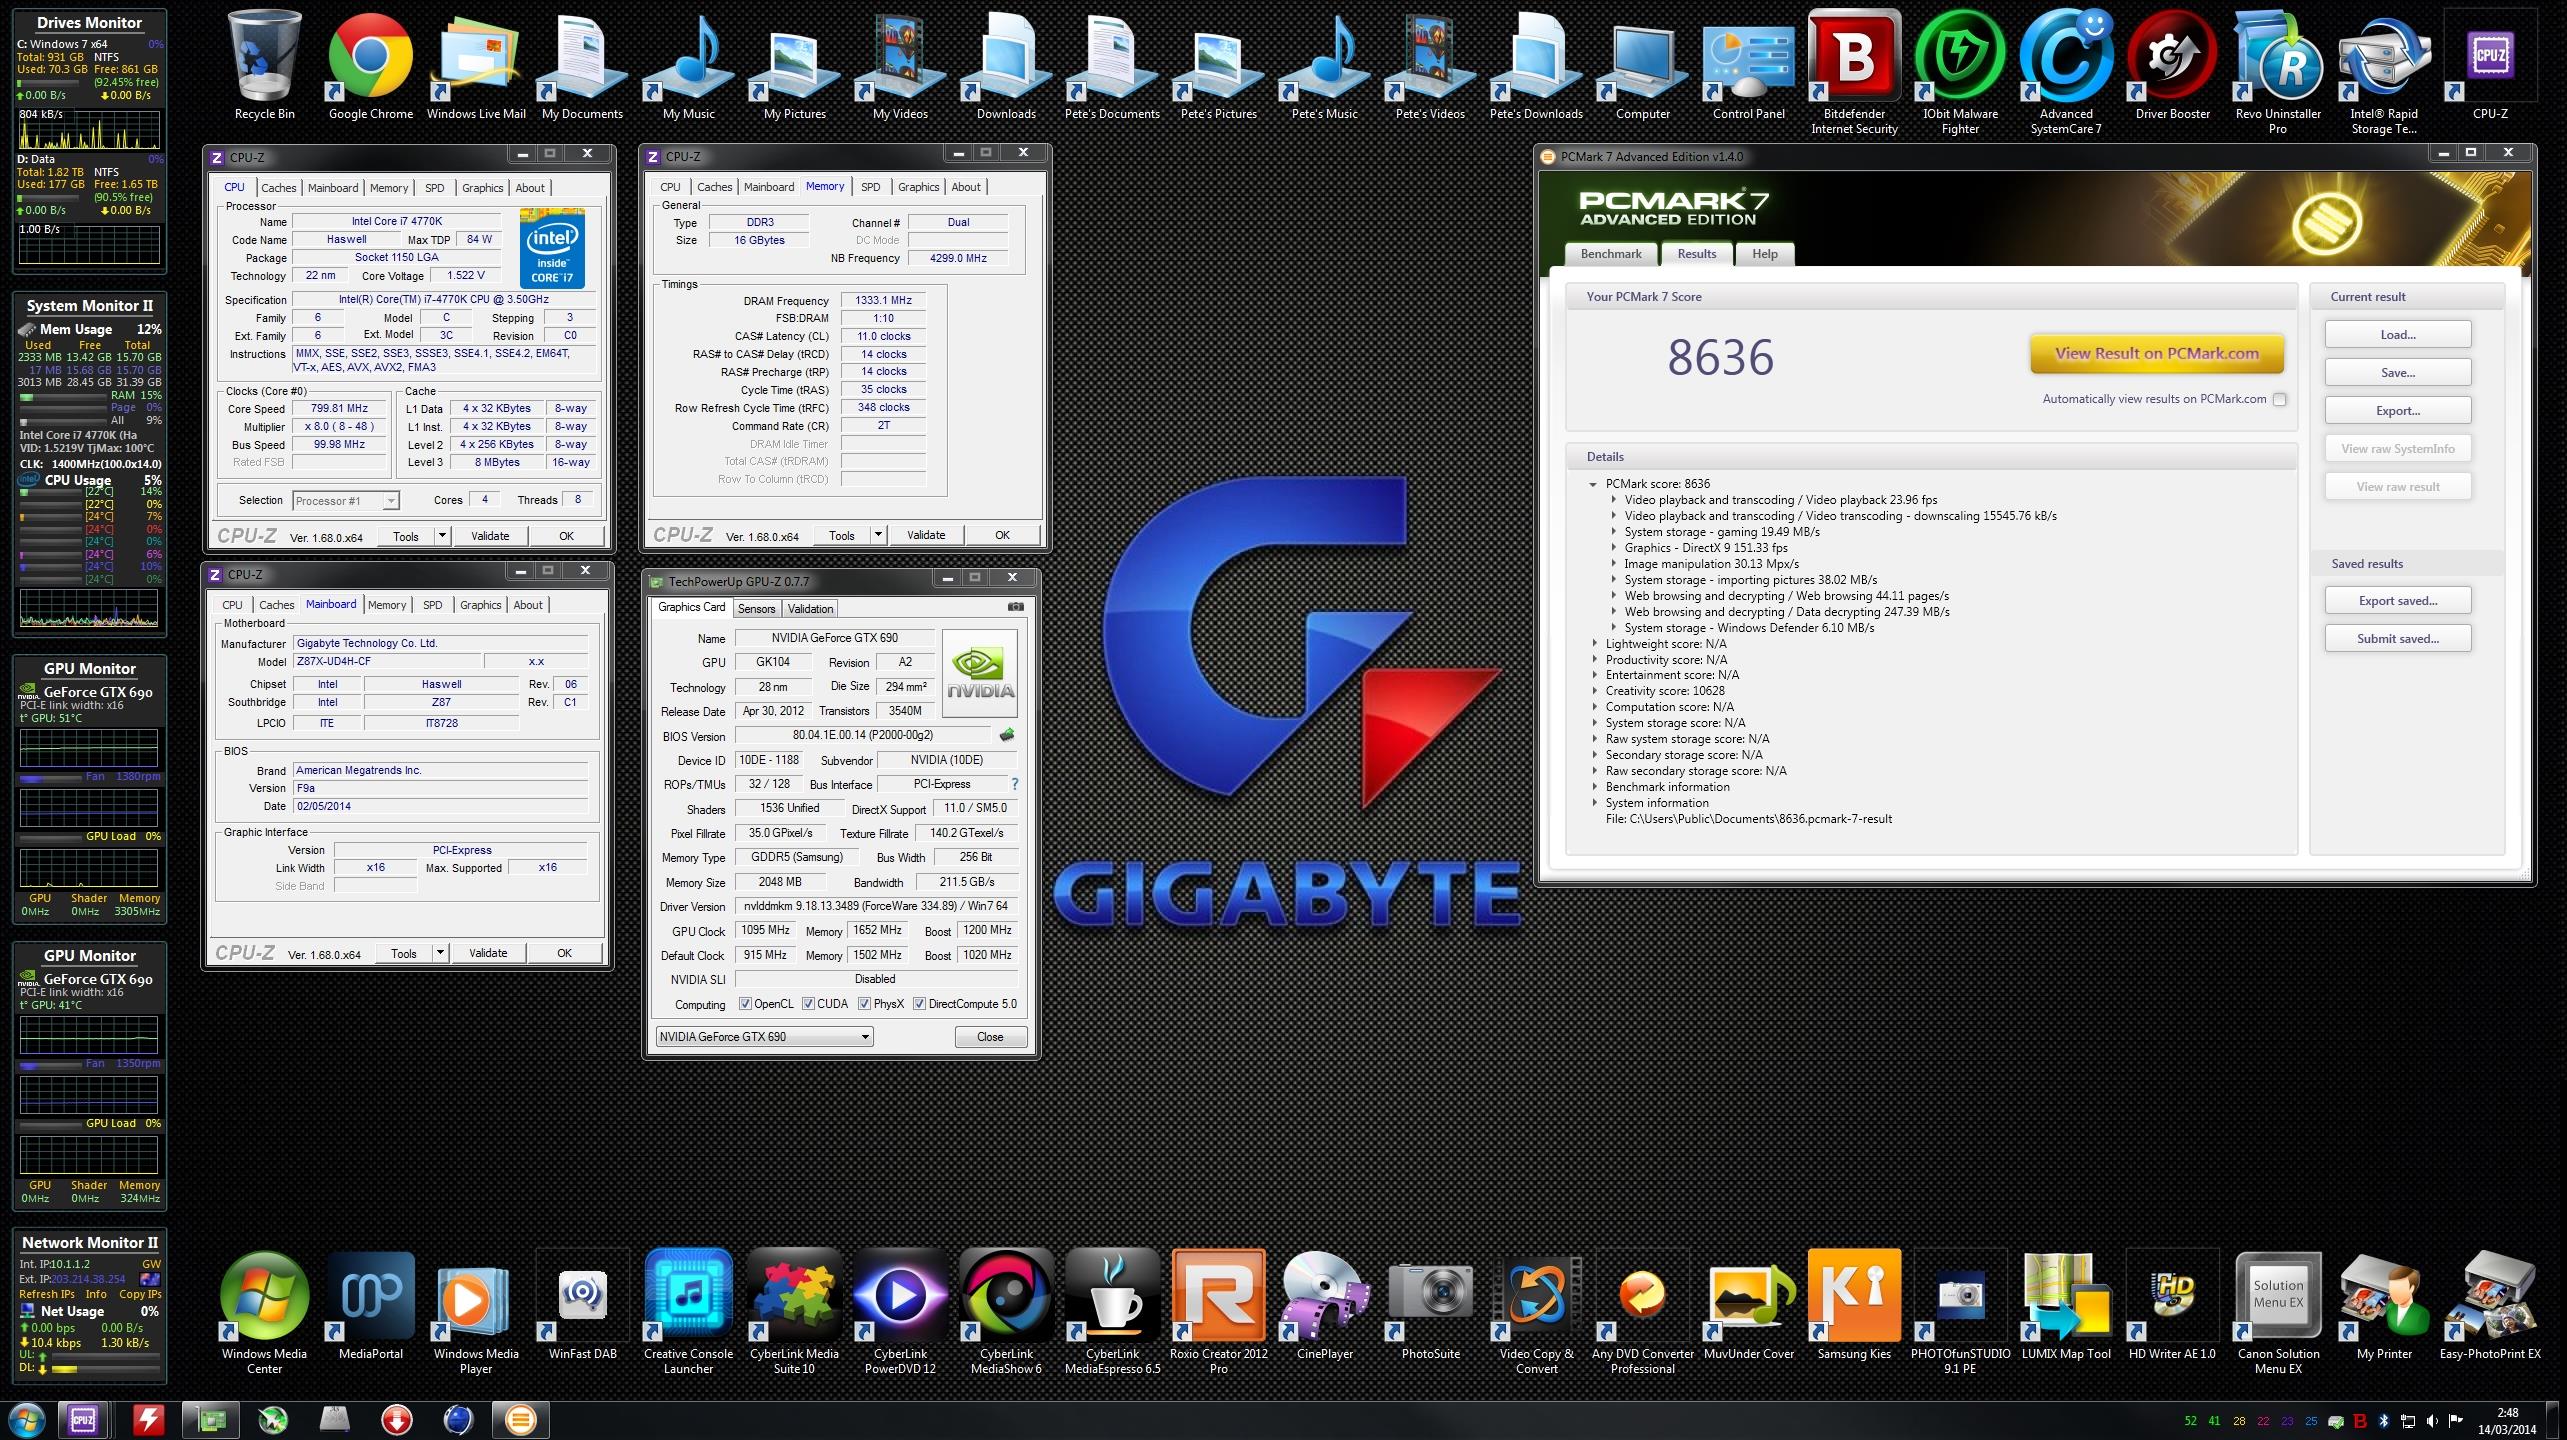2567x1440 pixels.
Task: Toggle the OpenCL checkbox in GPU-Z
Action: tap(745, 1004)
